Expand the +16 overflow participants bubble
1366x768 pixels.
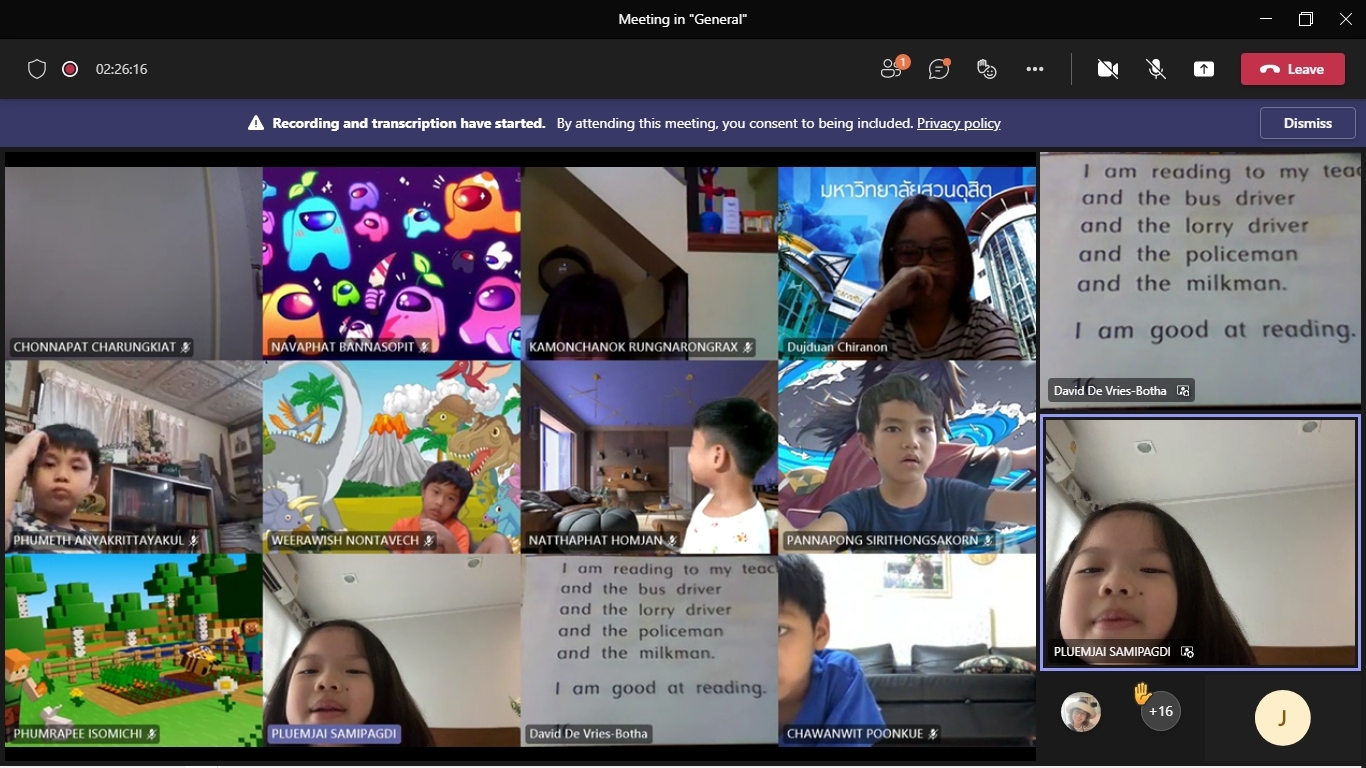1160,712
